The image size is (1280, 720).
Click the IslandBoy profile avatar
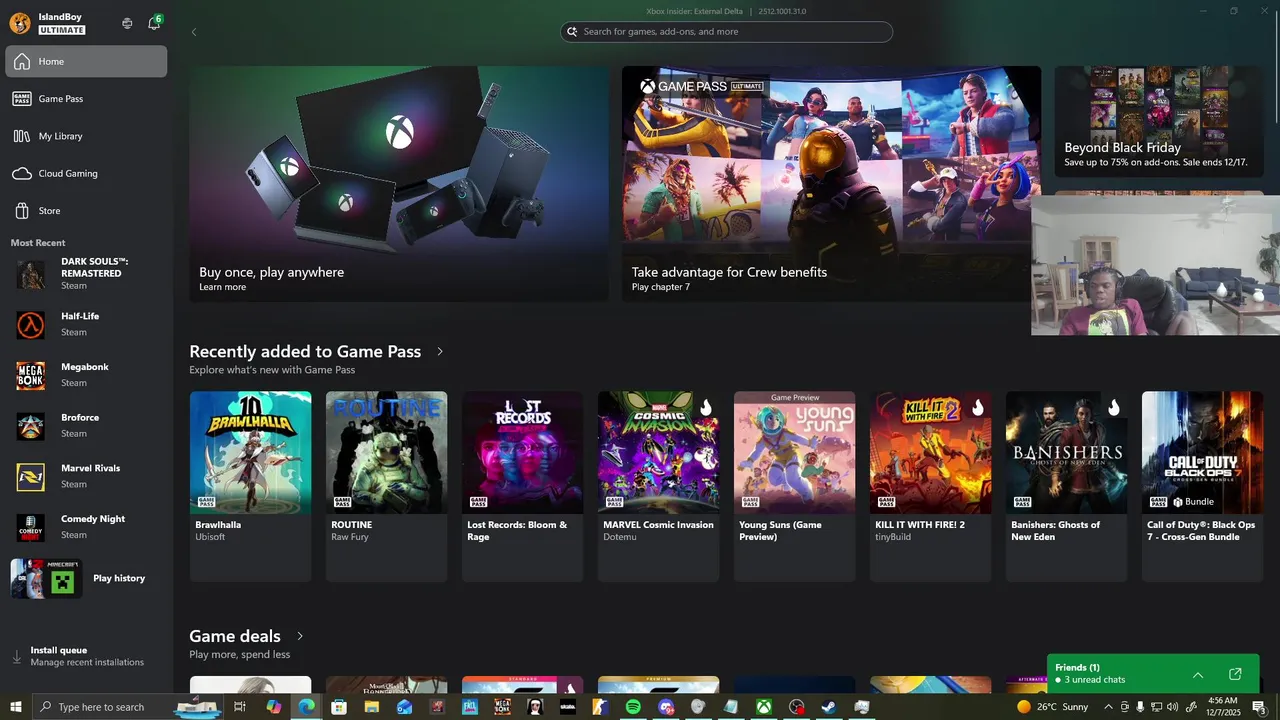click(x=20, y=23)
